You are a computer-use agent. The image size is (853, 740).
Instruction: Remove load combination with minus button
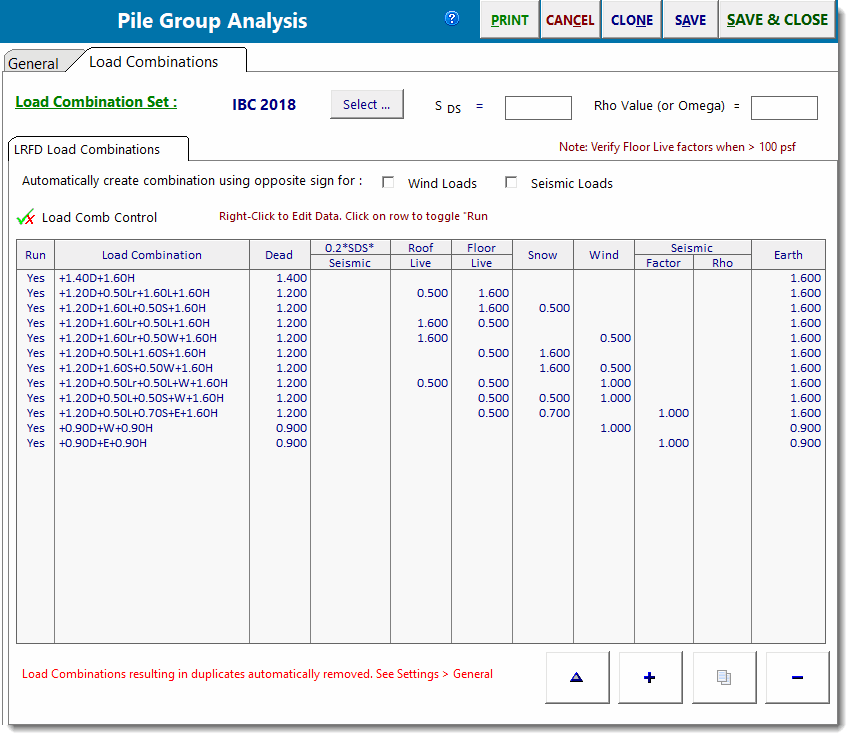pos(797,677)
